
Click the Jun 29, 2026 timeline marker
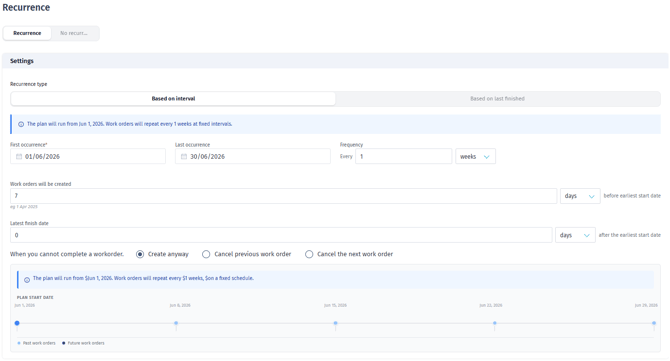point(654,323)
